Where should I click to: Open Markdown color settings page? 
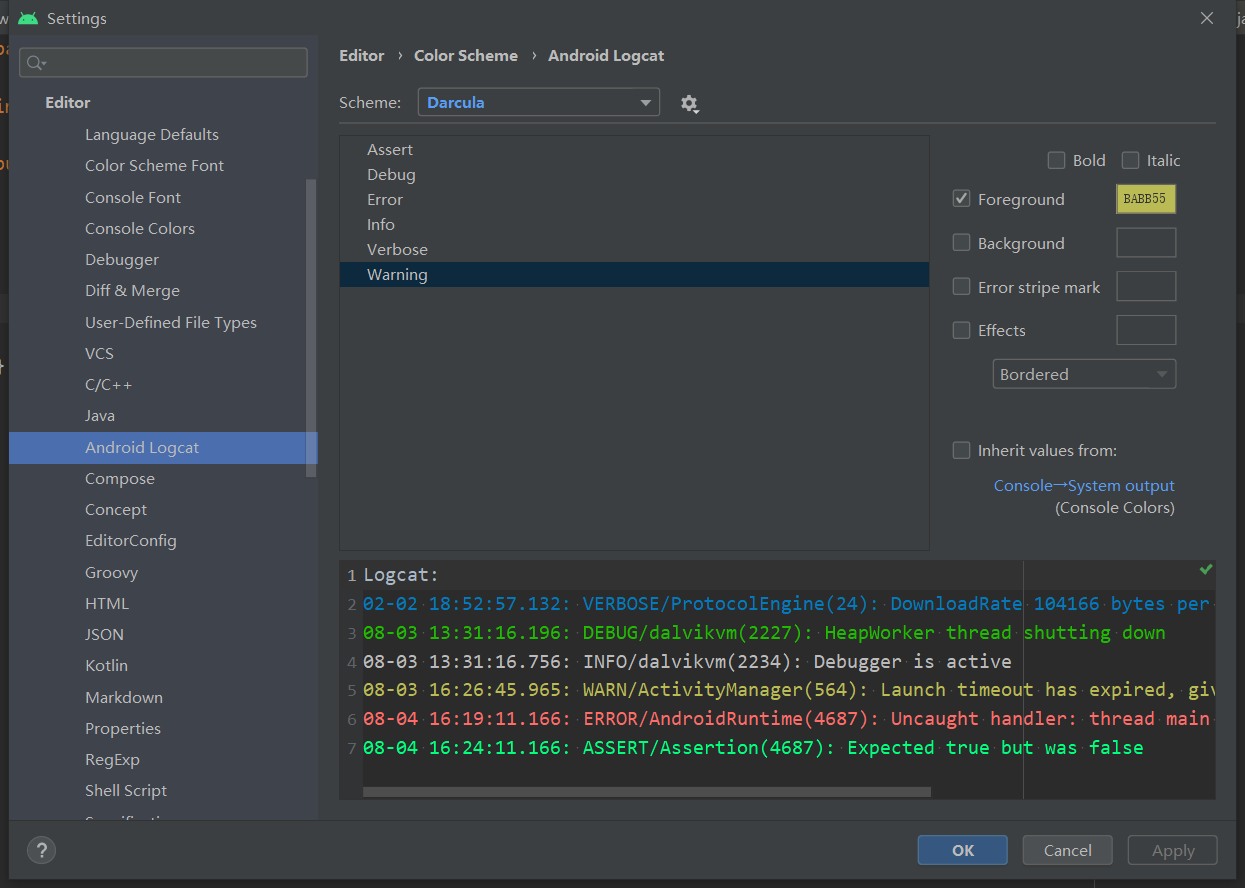point(124,697)
